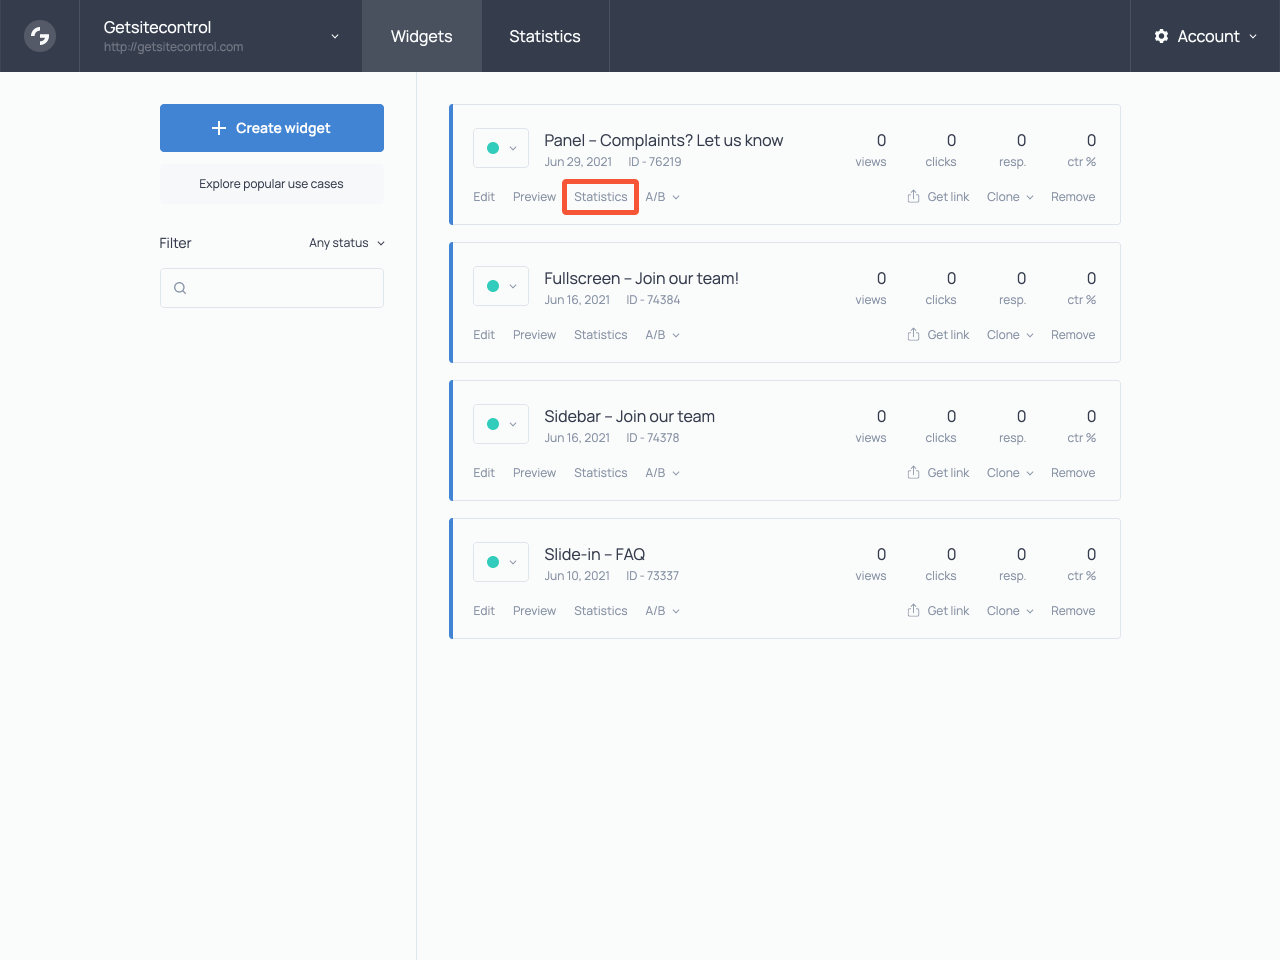Expand the A/B dropdown on Panel widget

pyautogui.click(x=662, y=196)
